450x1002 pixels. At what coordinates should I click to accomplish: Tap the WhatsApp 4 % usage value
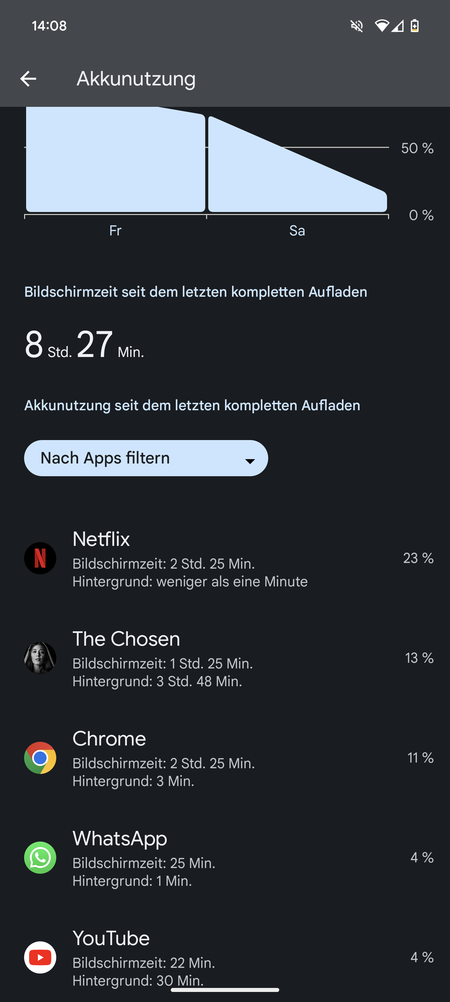click(422, 858)
